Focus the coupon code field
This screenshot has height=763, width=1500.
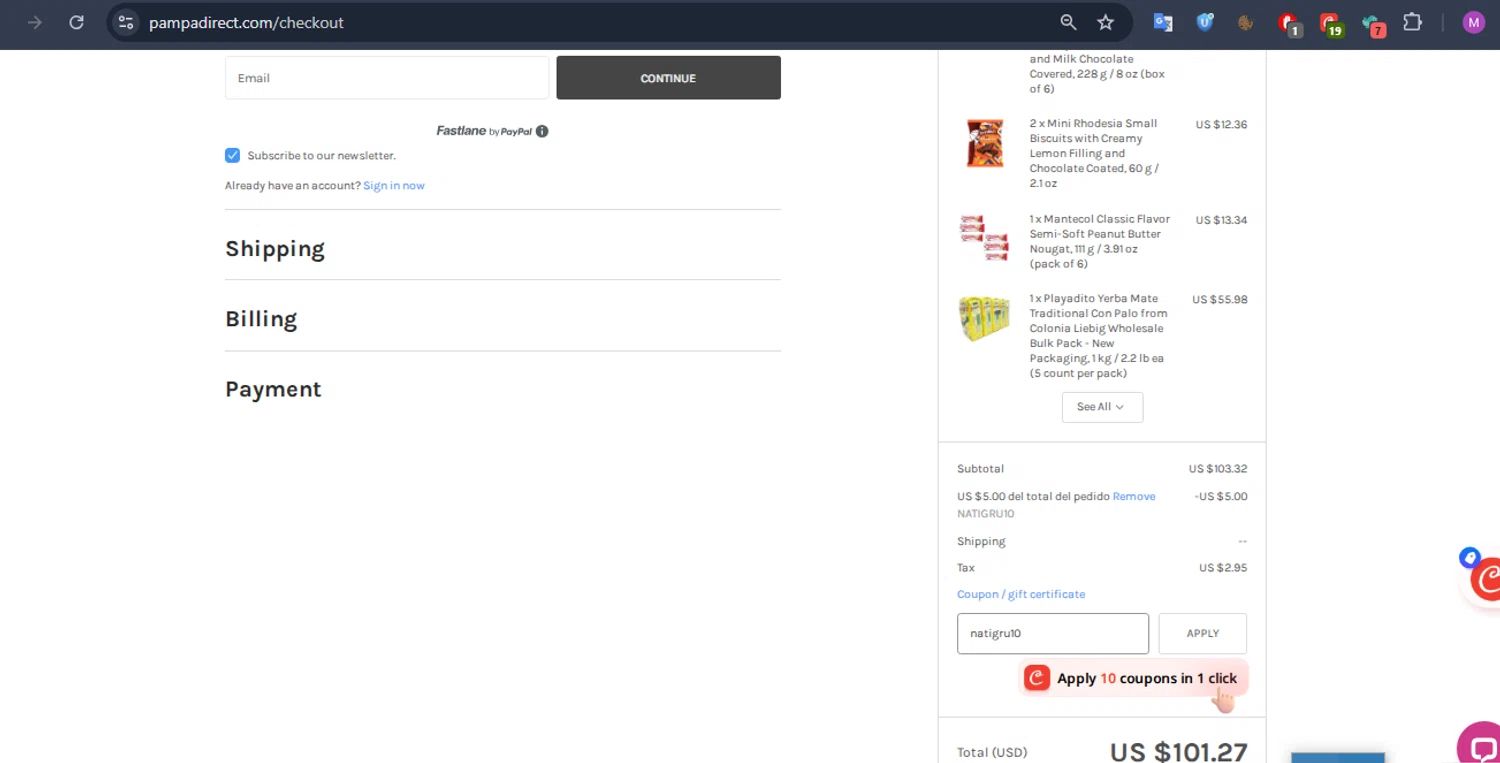[x=1053, y=633]
